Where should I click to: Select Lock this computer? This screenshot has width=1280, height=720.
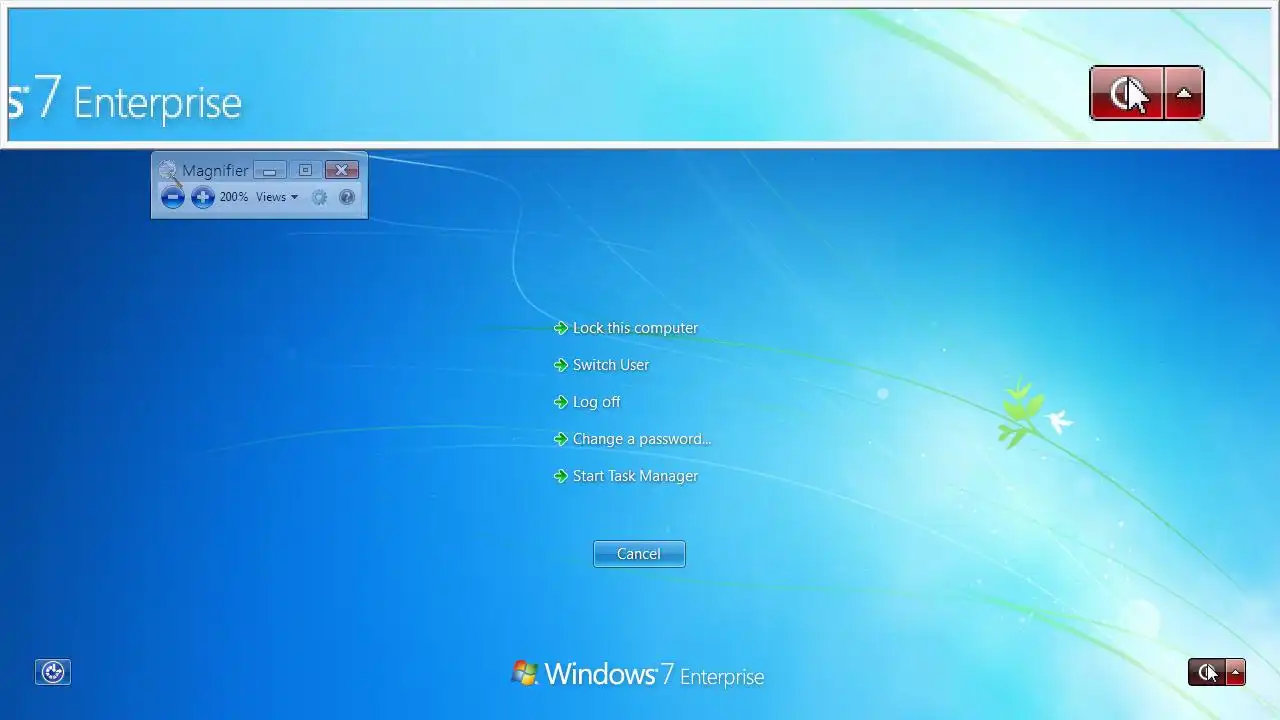[626, 328]
